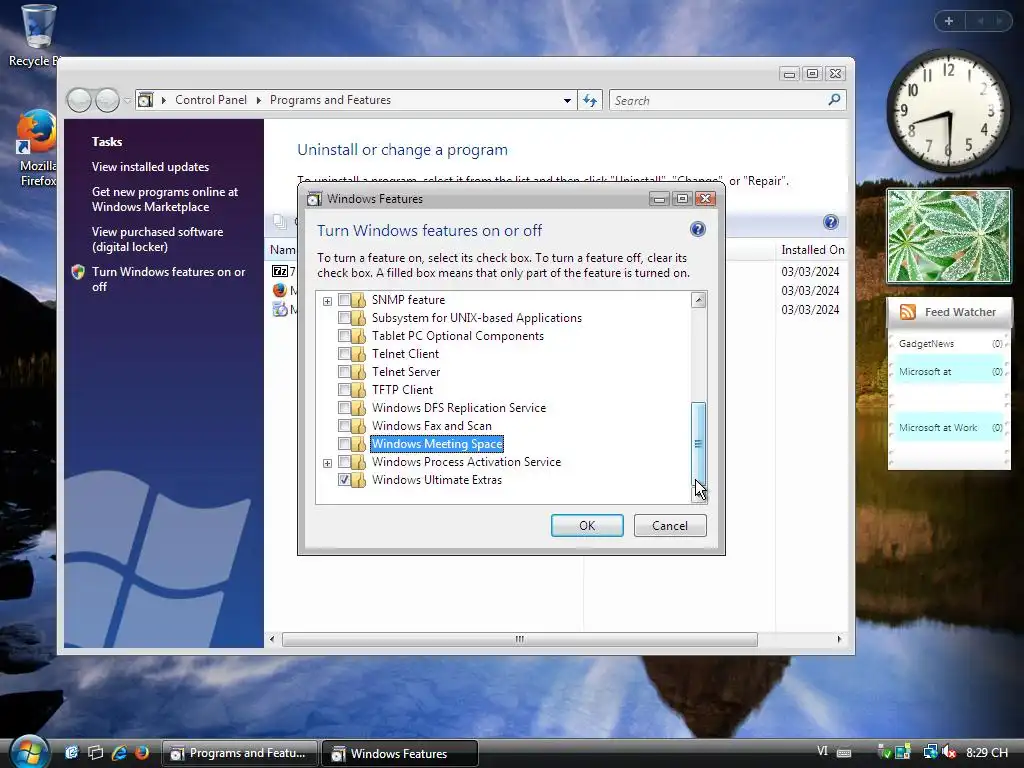Image resolution: width=1024 pixels, height=768 pixels.
Task: Click the Cancel button
Action: pos(670,526)
